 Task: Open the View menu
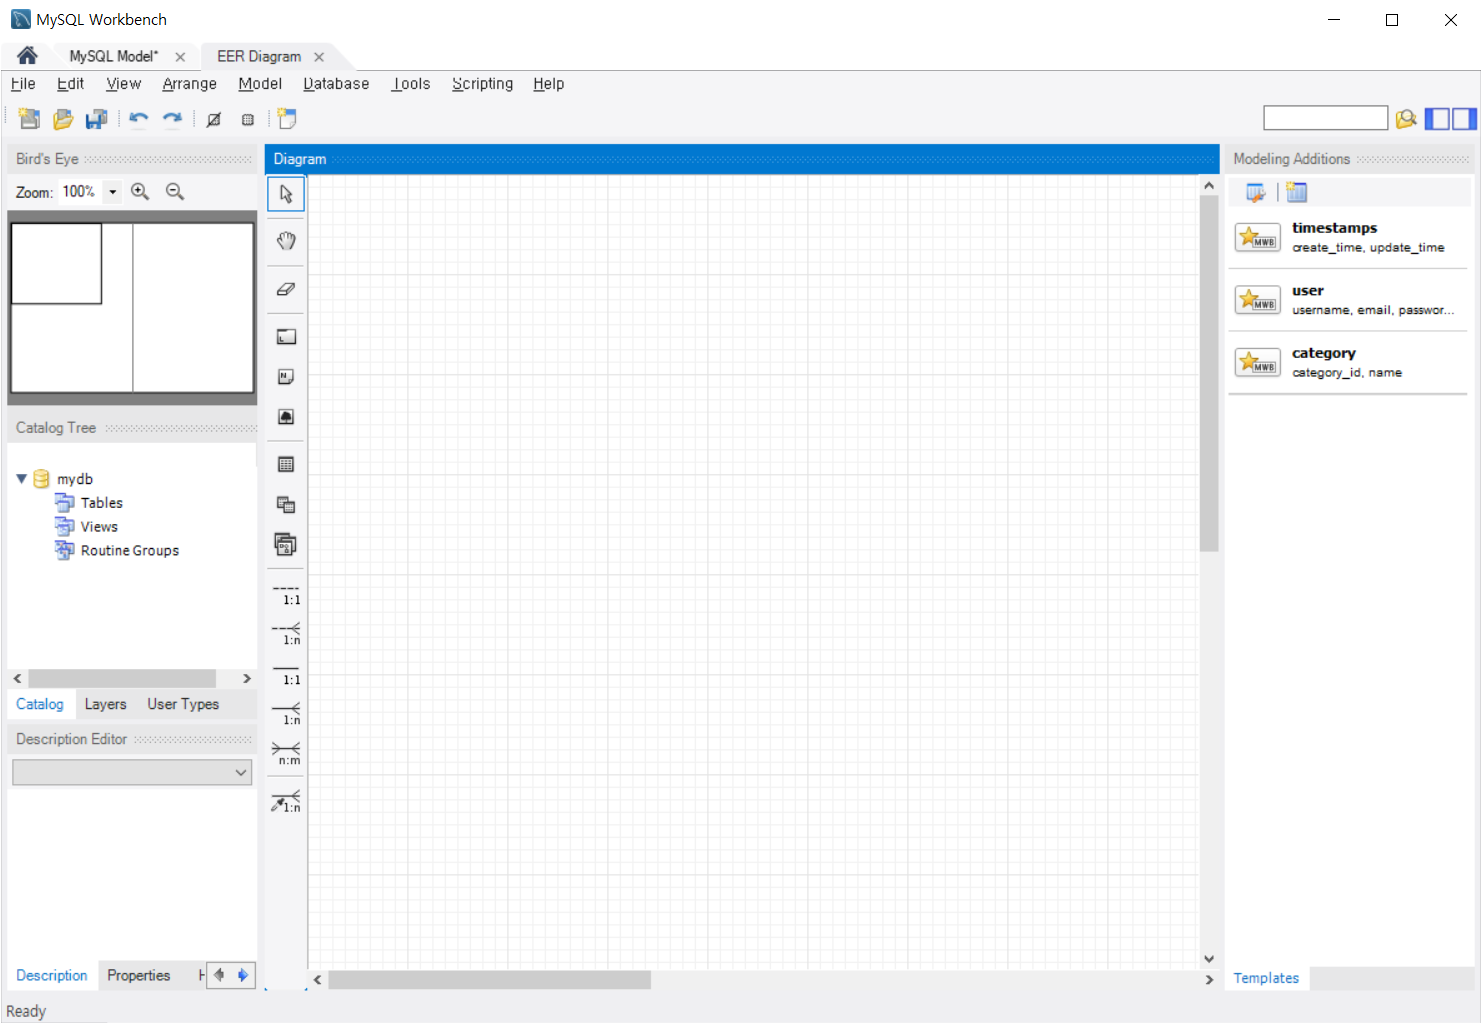coord(124,84)
